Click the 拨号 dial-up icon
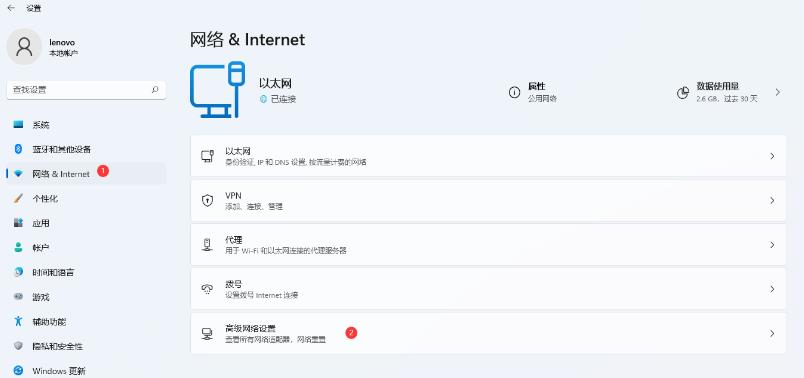 pos(207,289)
